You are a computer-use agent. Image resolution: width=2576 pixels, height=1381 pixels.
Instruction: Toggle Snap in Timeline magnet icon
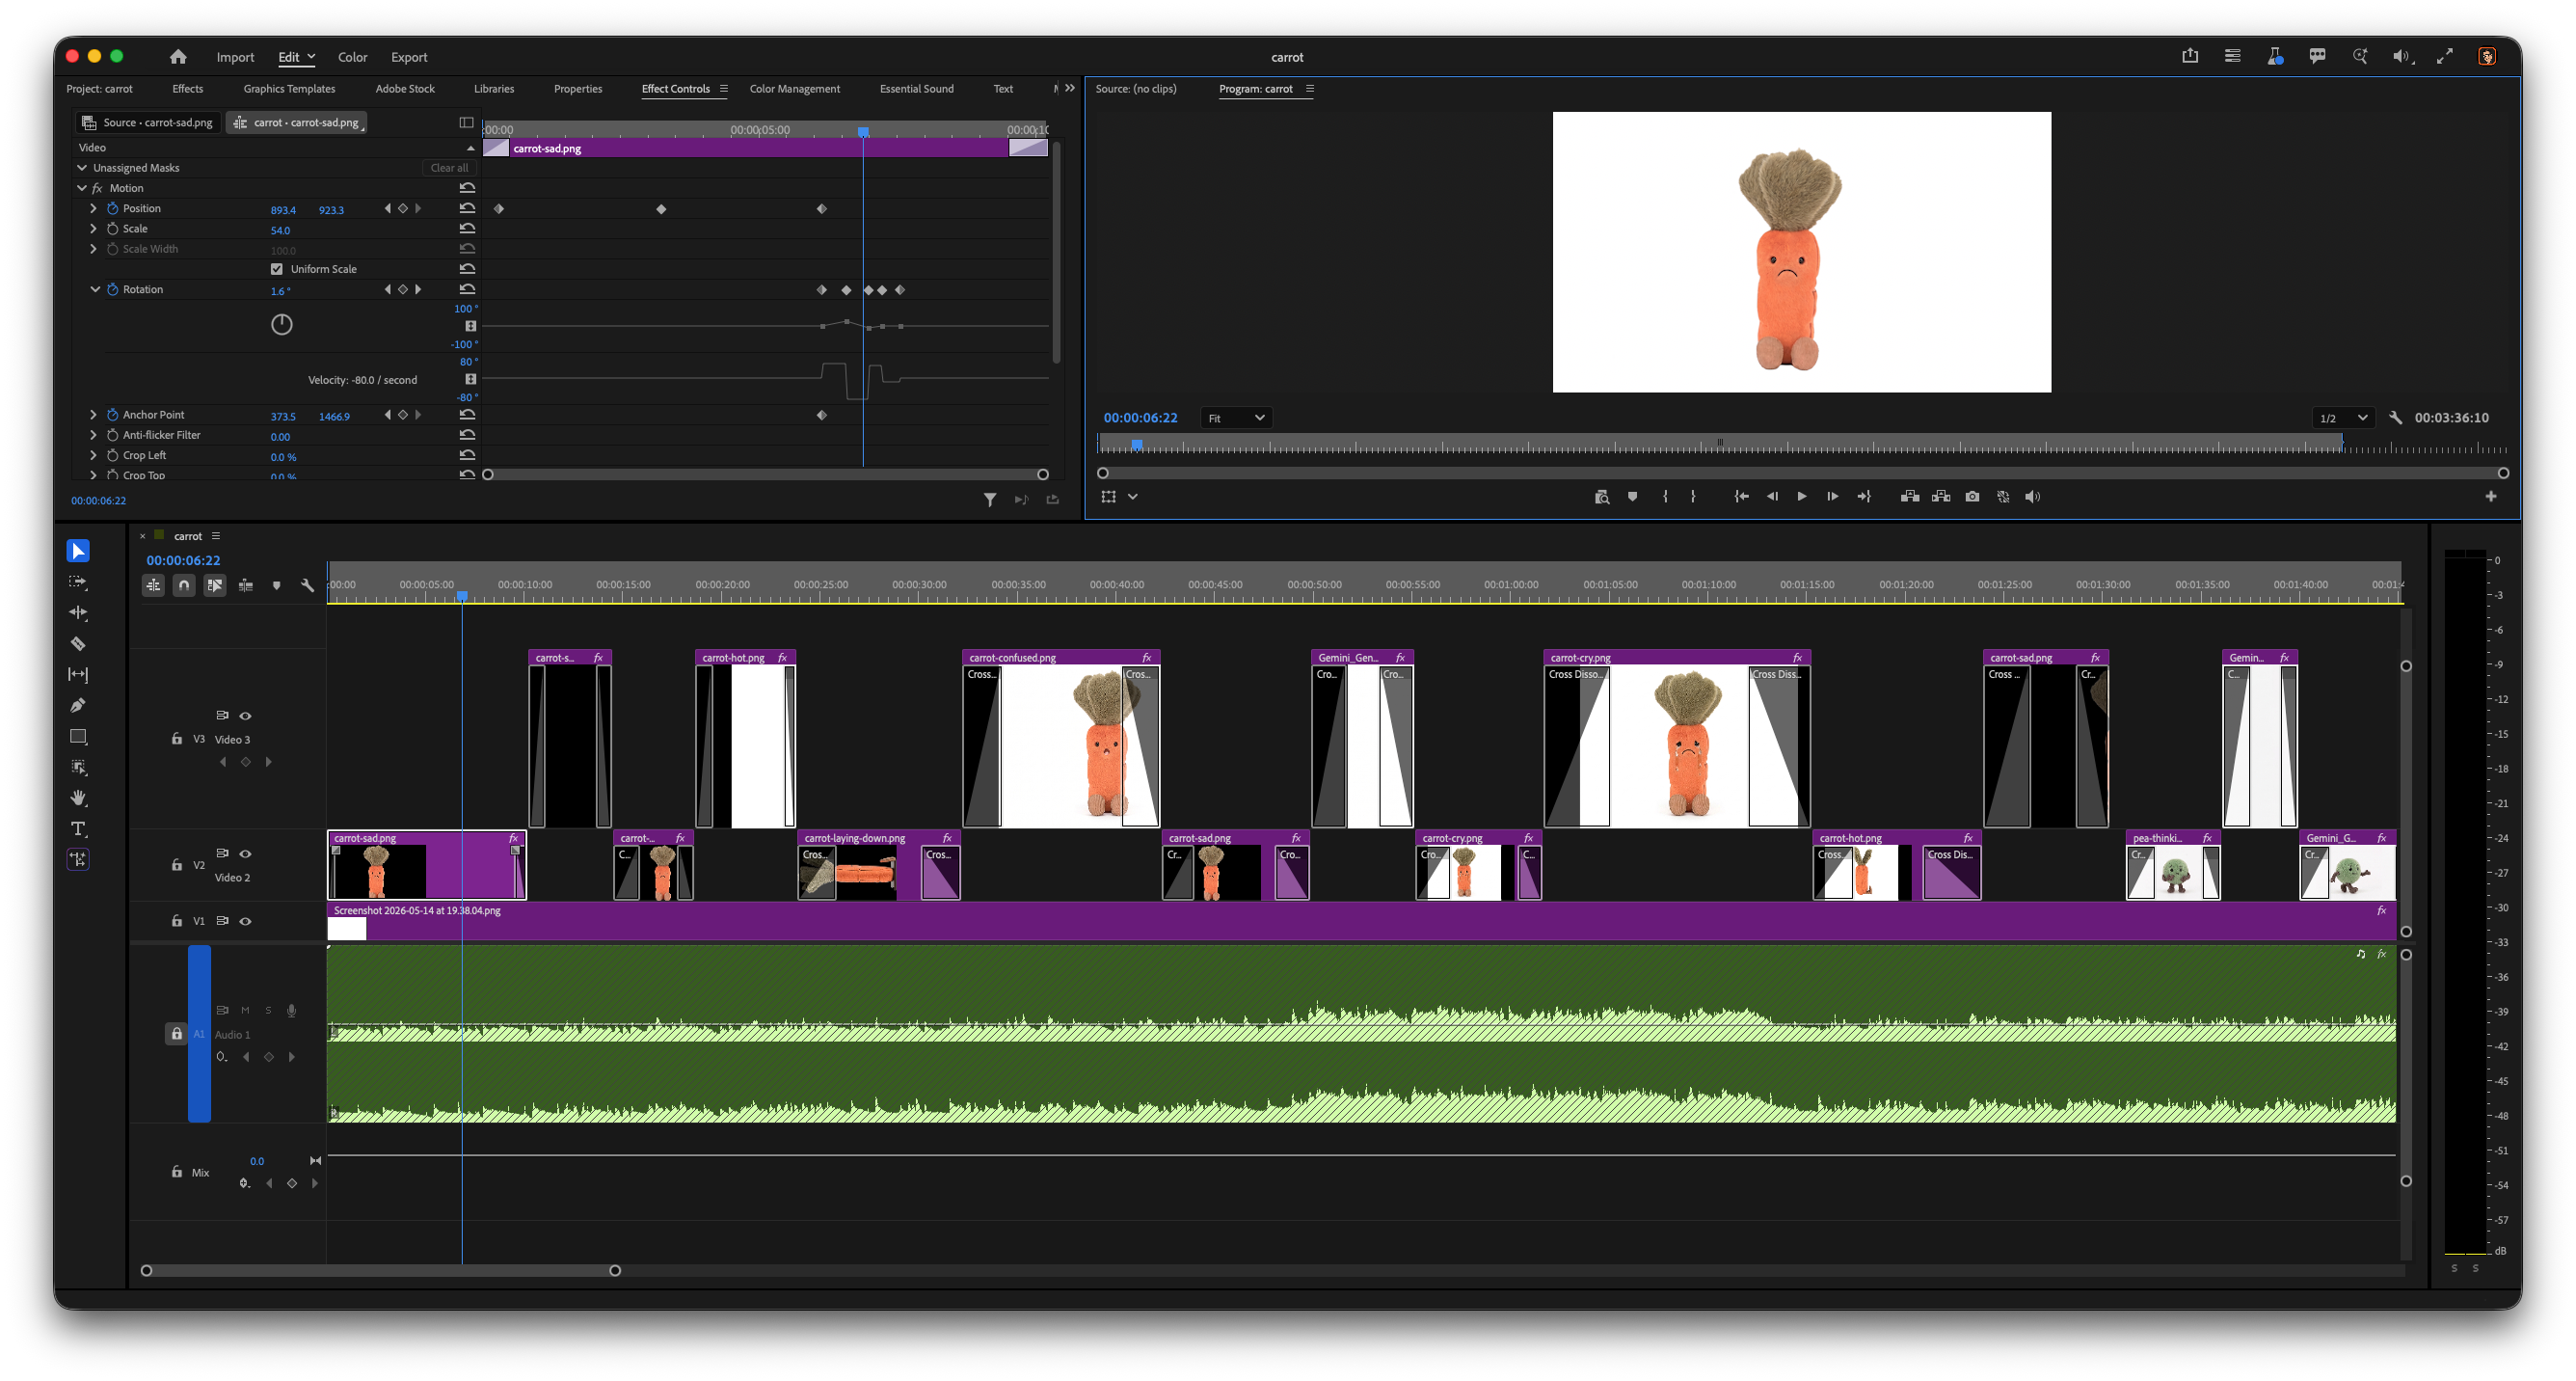point(184,586)
